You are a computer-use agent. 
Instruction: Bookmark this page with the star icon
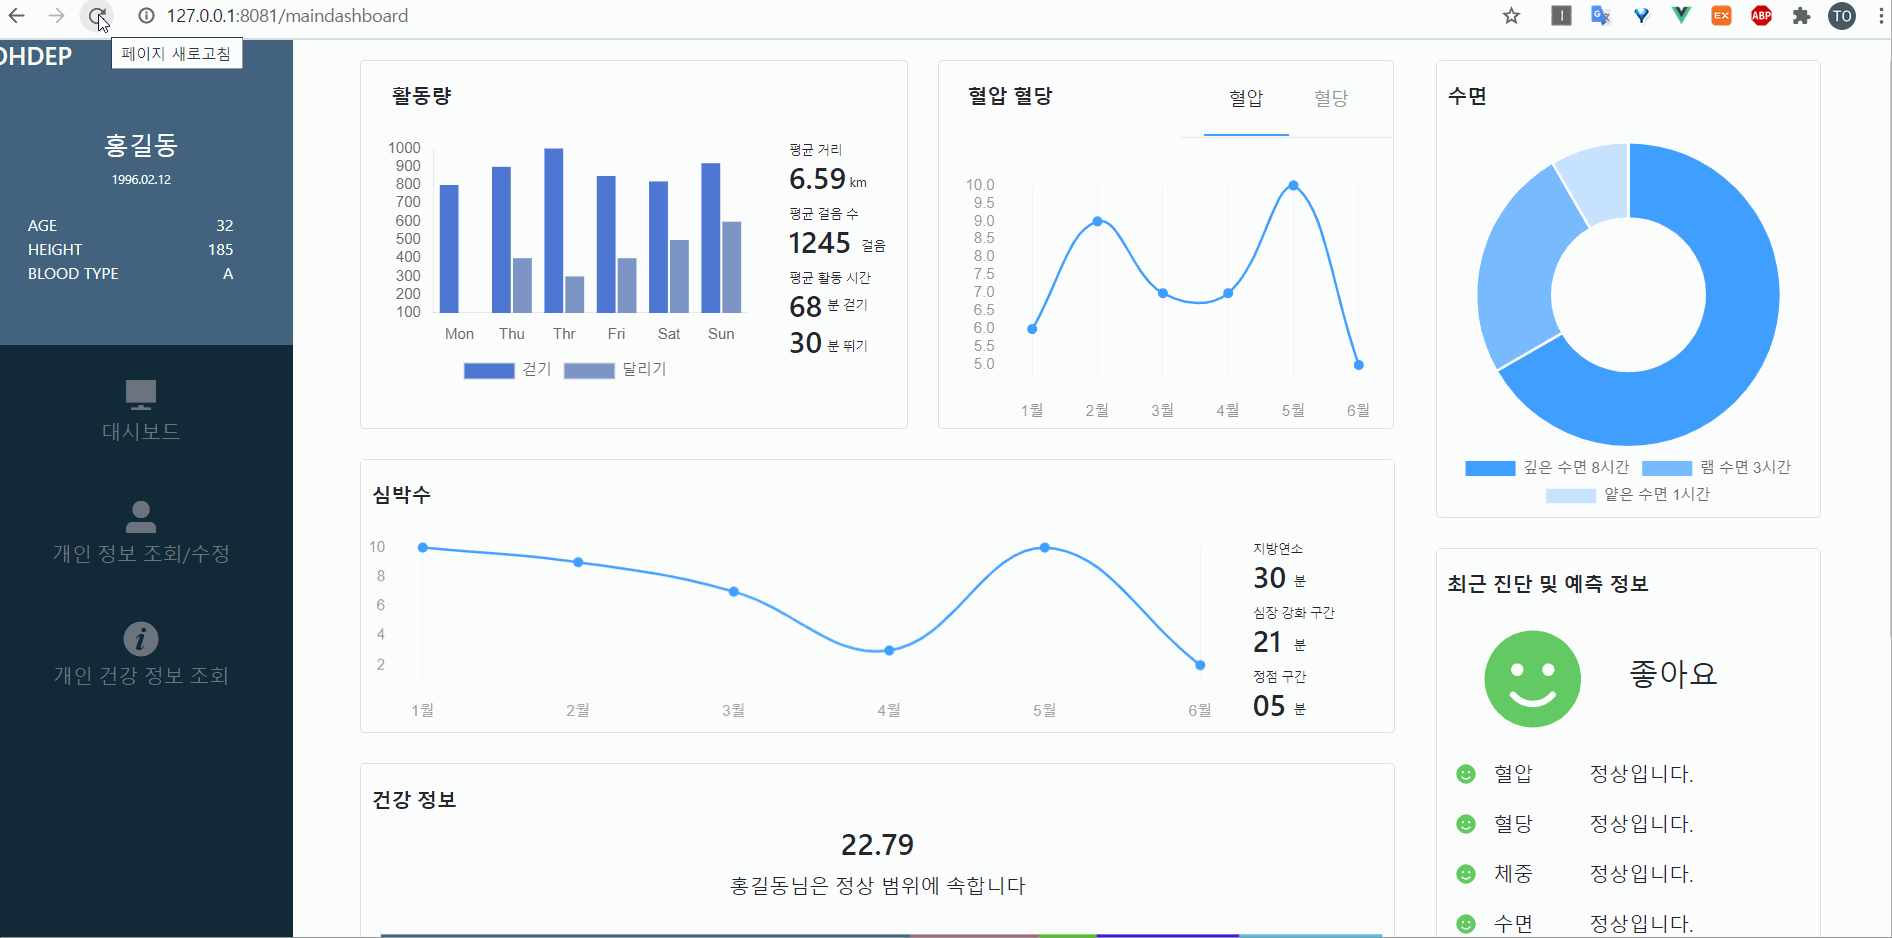(1512, 16)
